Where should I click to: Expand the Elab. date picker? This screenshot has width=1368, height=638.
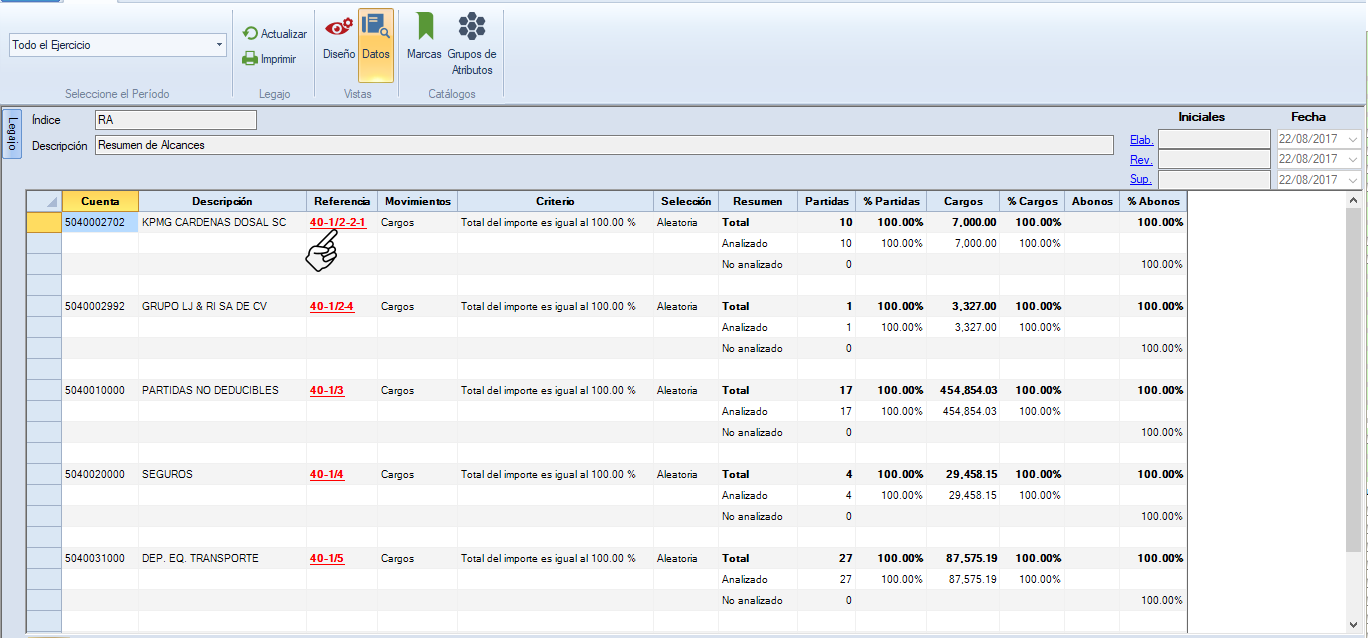pyautogui.click(x=1353, y=139)
